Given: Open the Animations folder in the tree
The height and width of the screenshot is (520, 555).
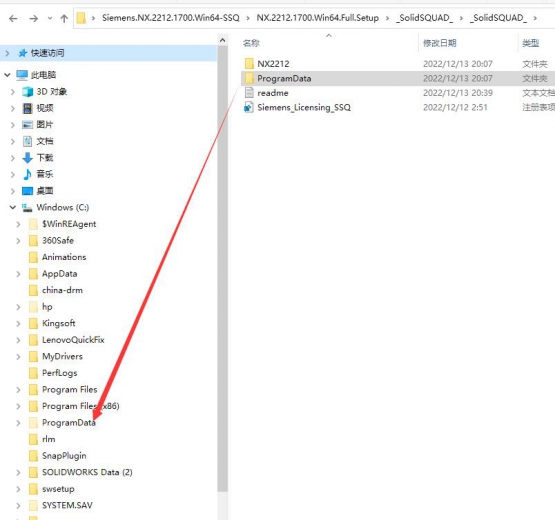Looking at the screenshot, I should tap(64, 257).
